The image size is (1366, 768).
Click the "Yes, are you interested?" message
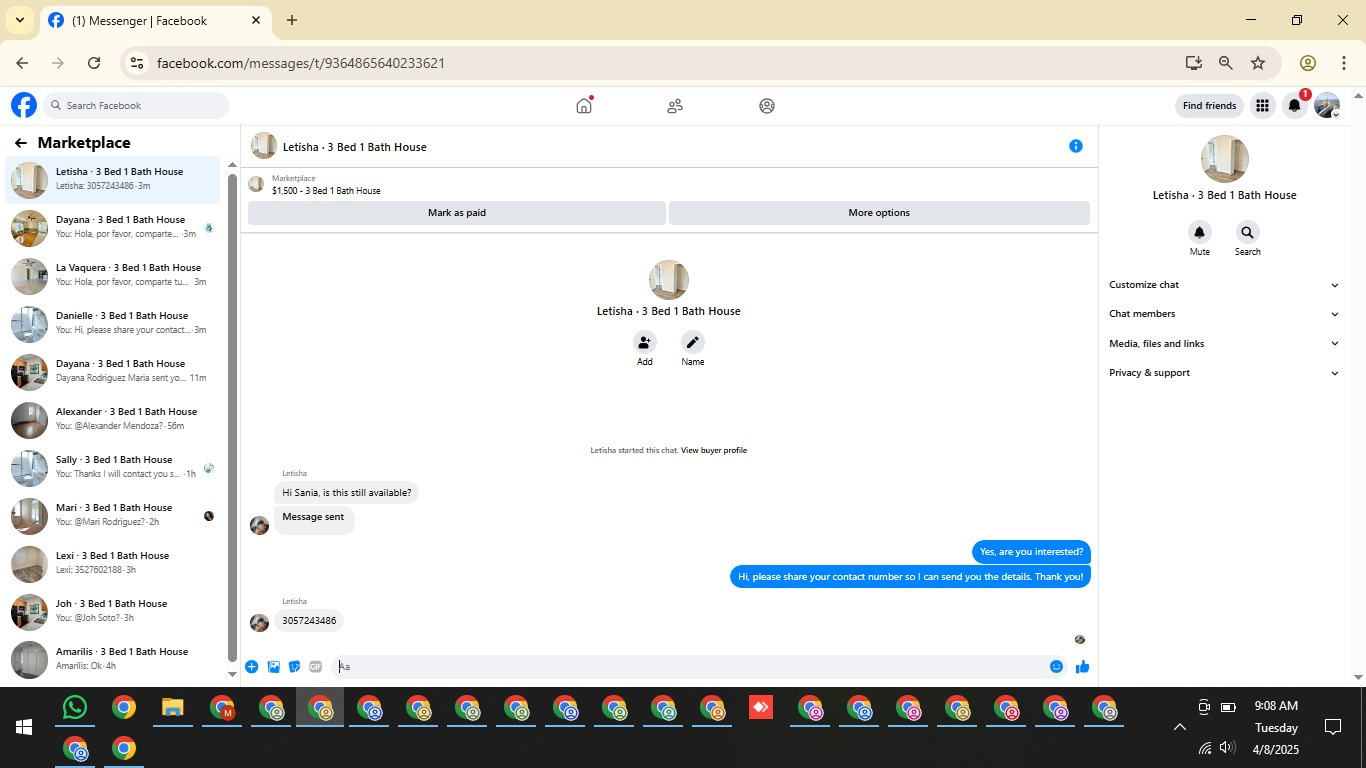pos(1031,552)
